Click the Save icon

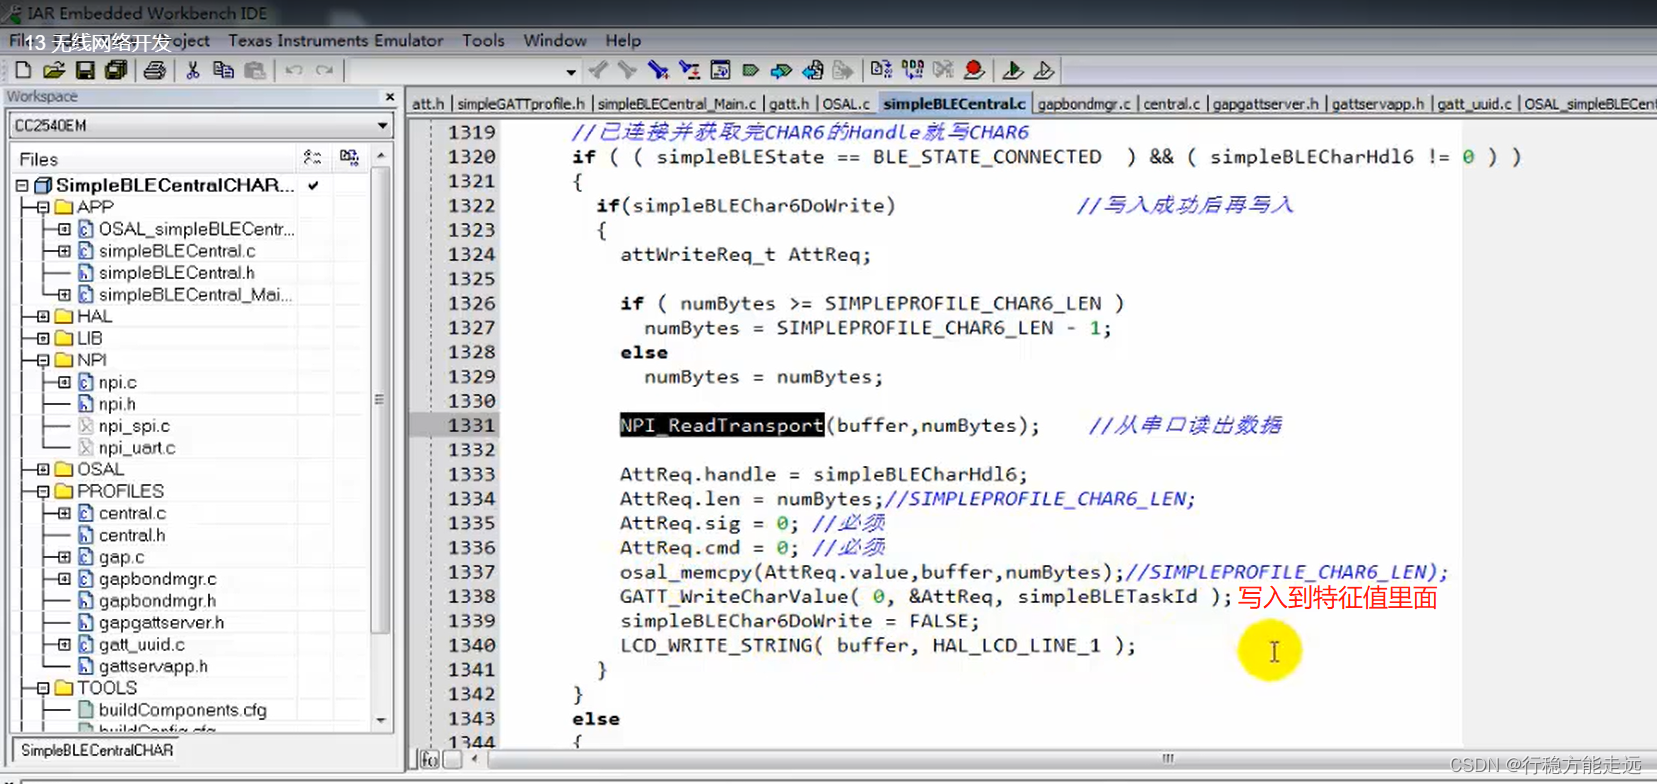(85, 70)
